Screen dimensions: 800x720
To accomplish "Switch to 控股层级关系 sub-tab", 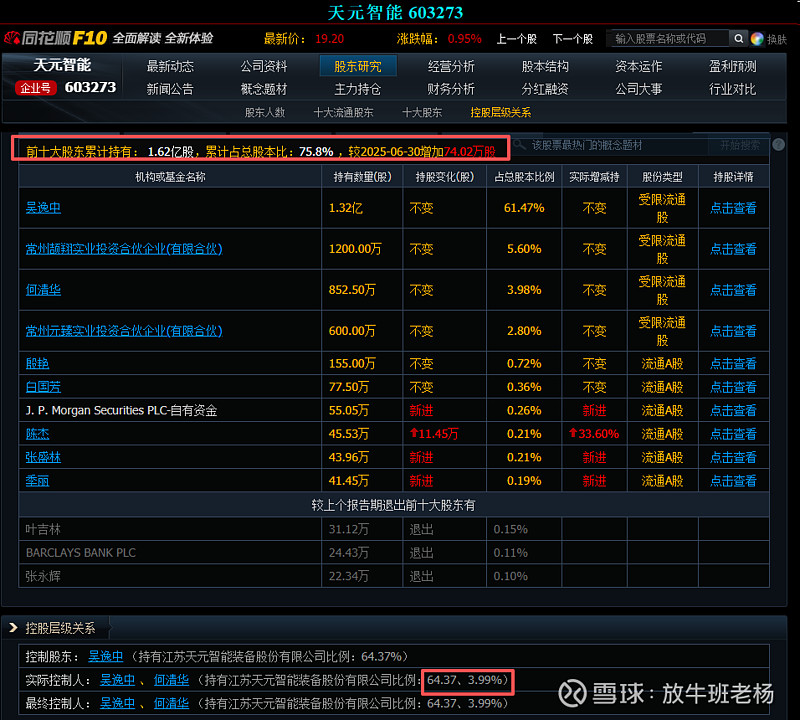I will coord(501,112).
